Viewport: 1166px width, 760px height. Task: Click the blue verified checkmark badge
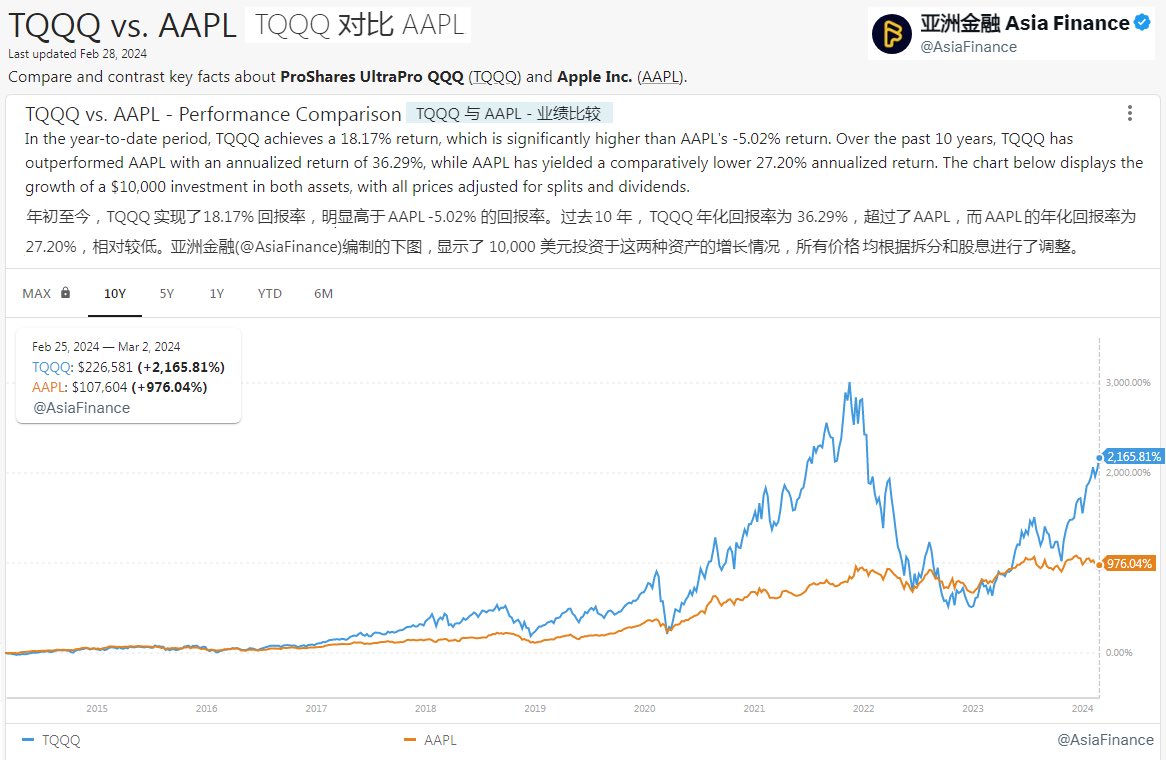1140,22
